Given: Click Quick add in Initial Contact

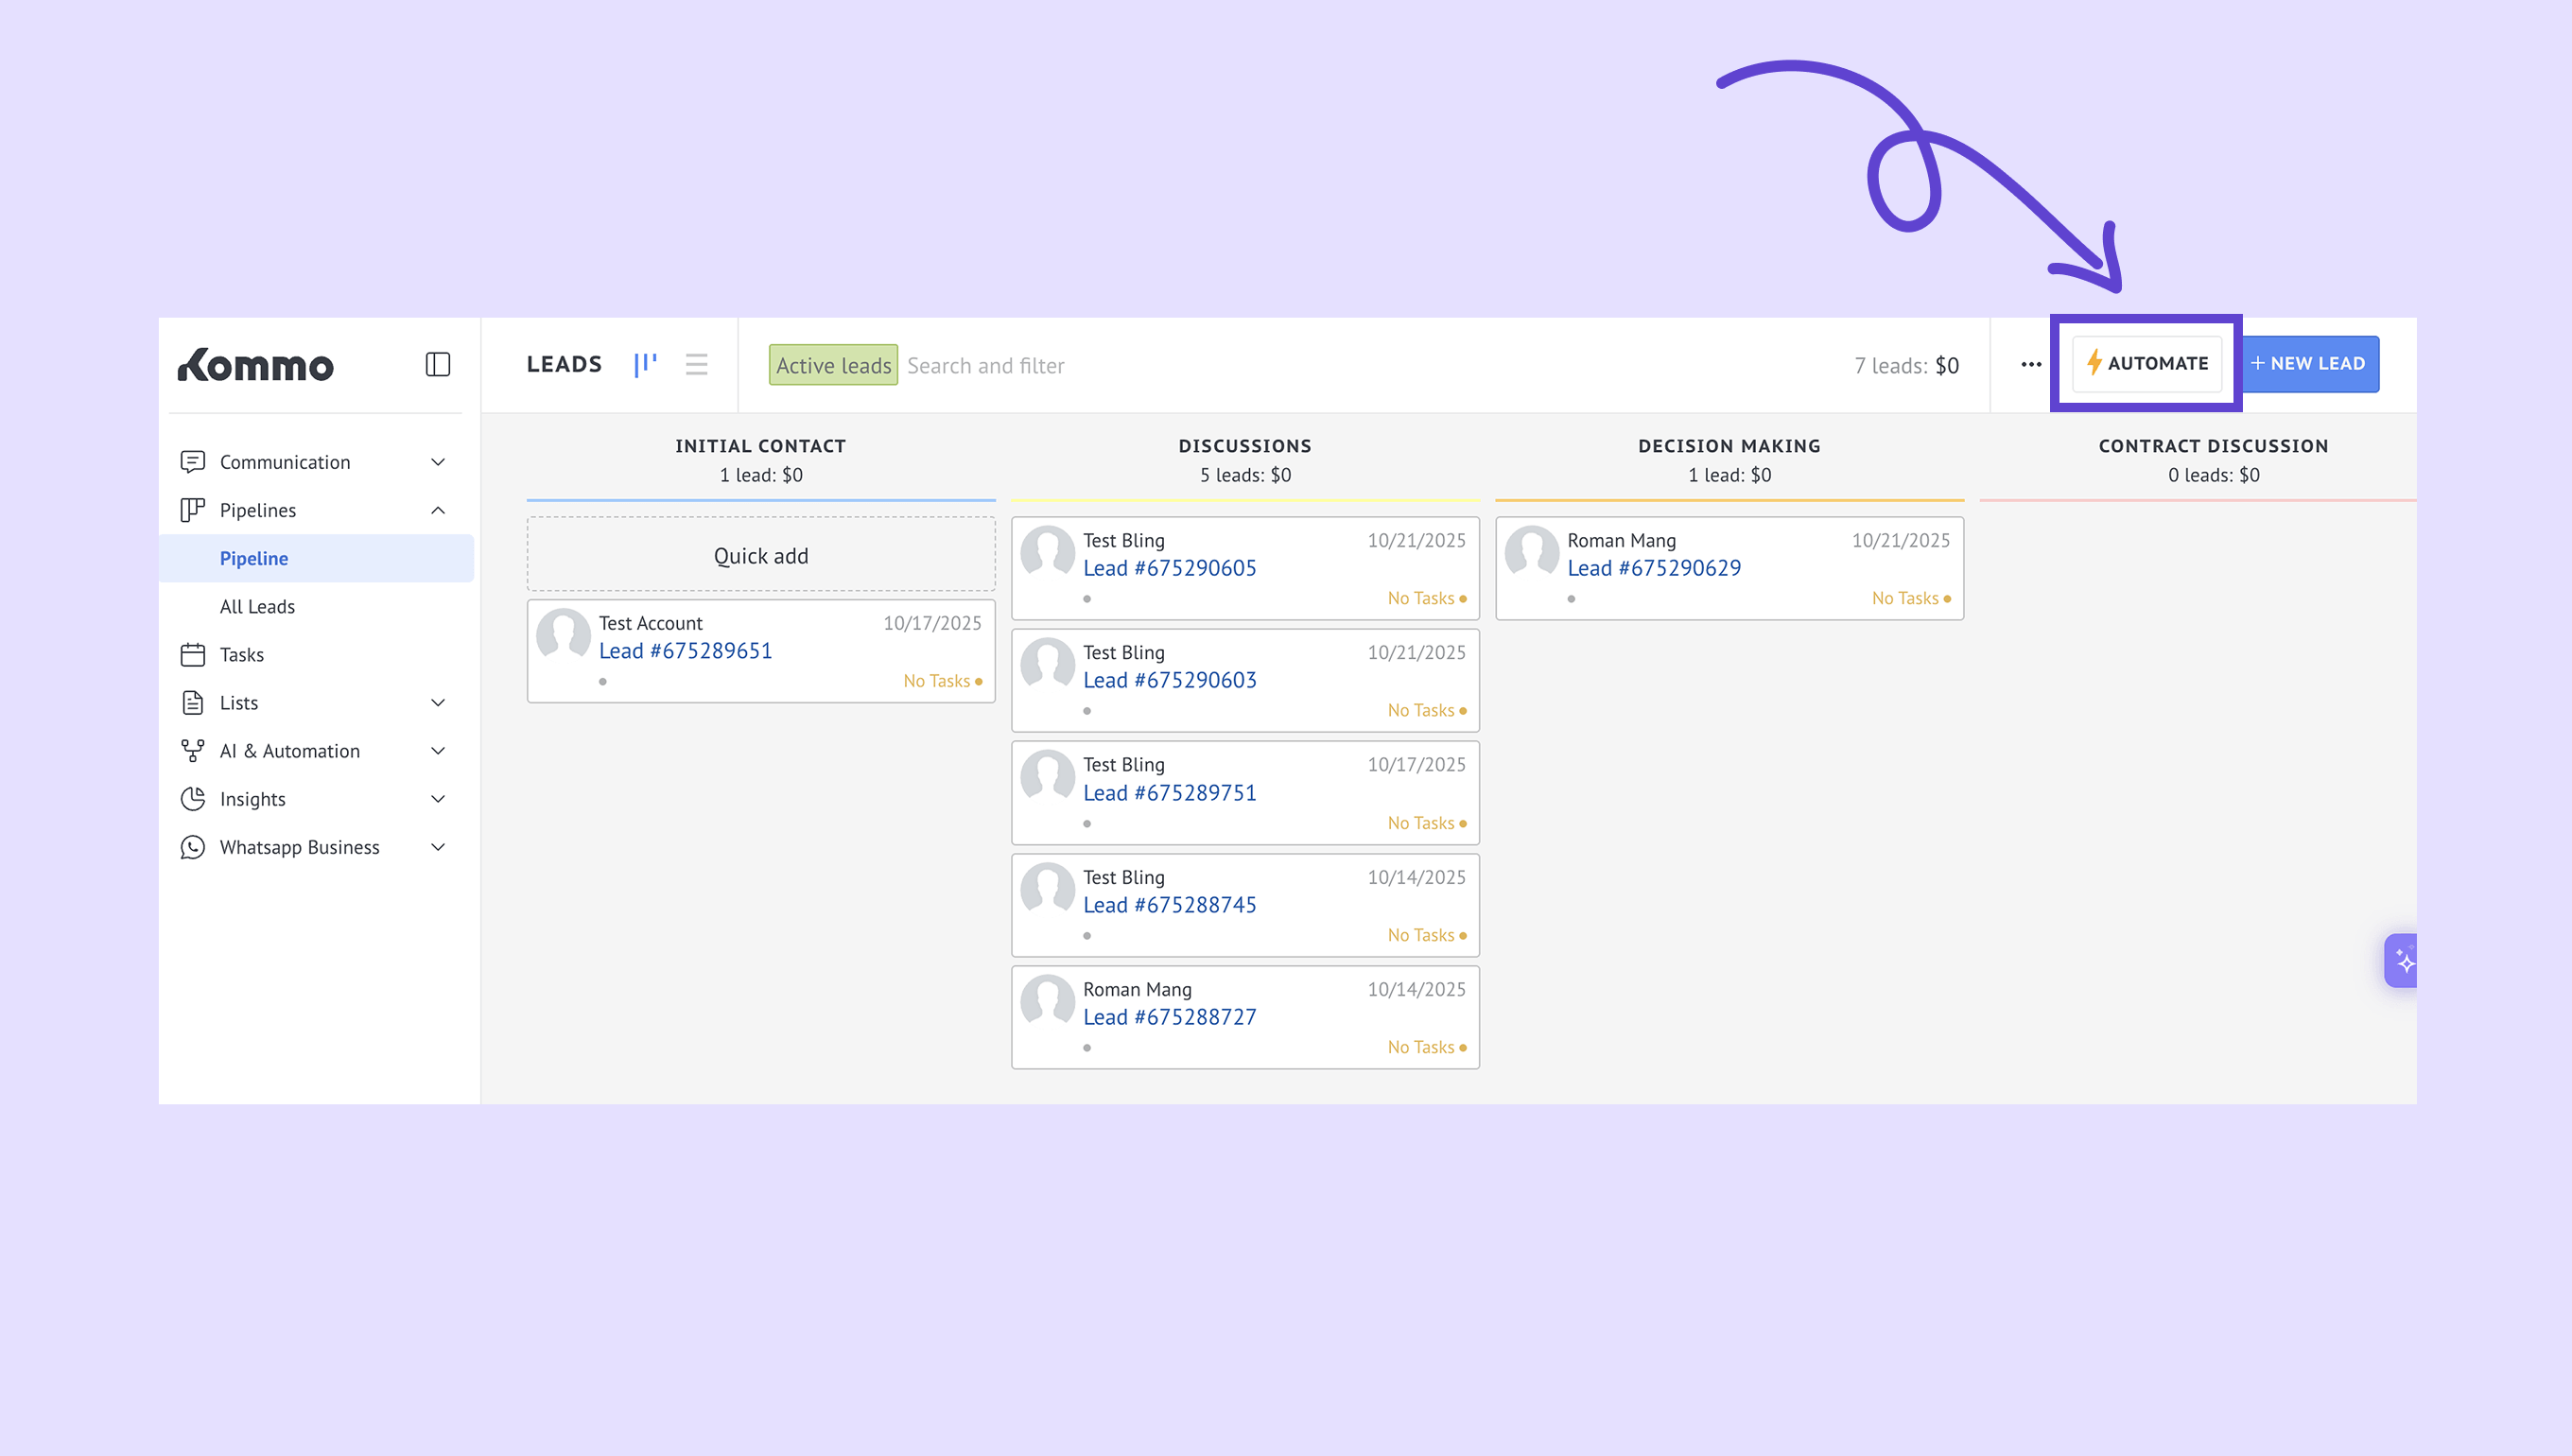Looking at the screenshot, I should (x=760, y=555).
